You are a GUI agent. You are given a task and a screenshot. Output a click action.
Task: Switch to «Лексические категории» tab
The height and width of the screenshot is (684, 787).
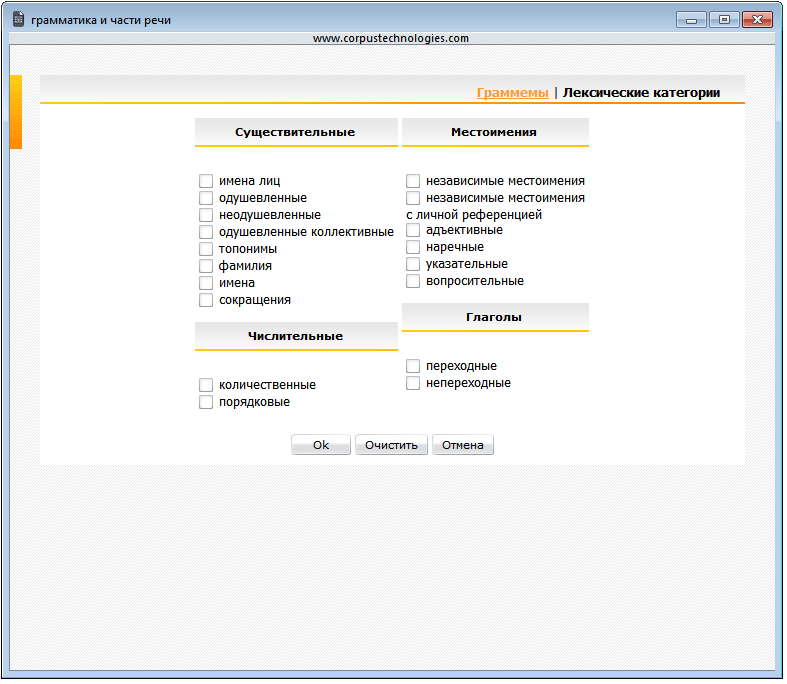(x=641, y=93)
